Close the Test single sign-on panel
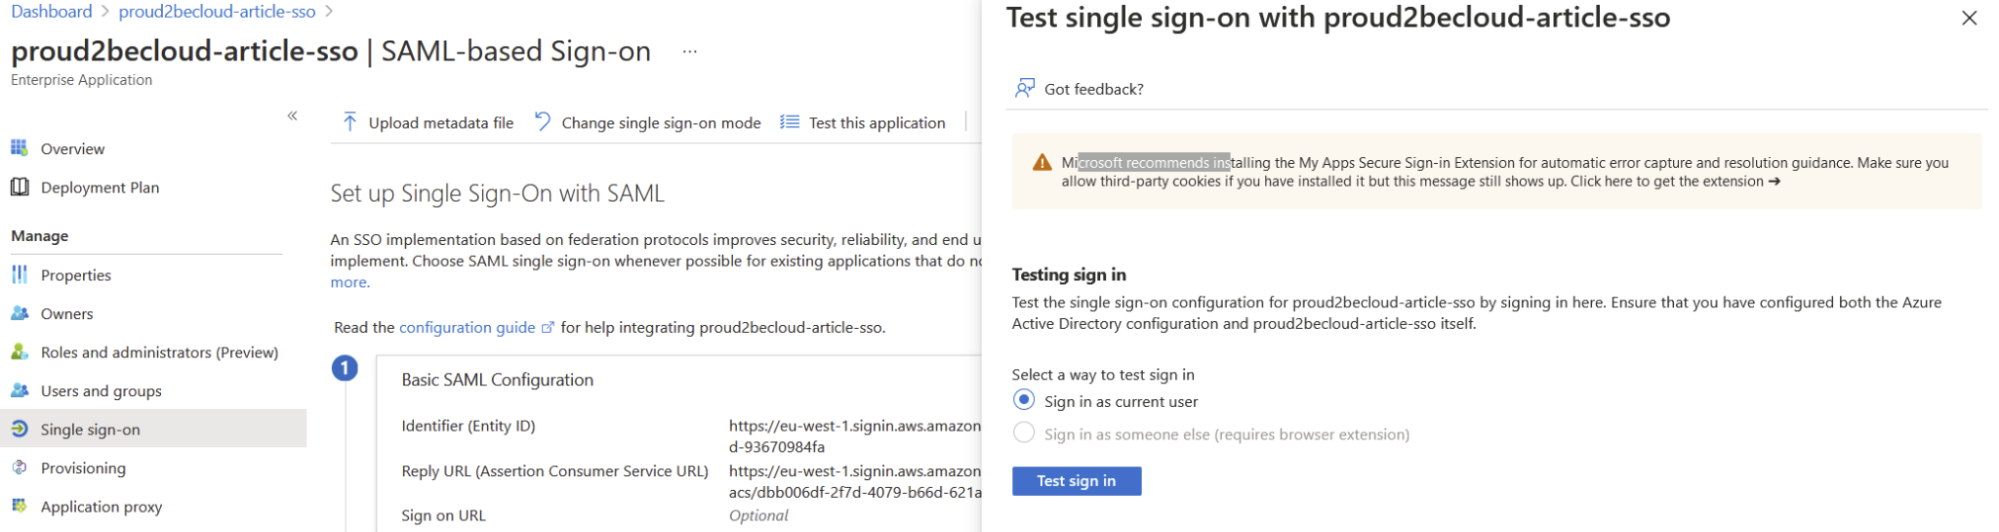Viewport: 1999px width, 532px height. (x=1969, y=18)
